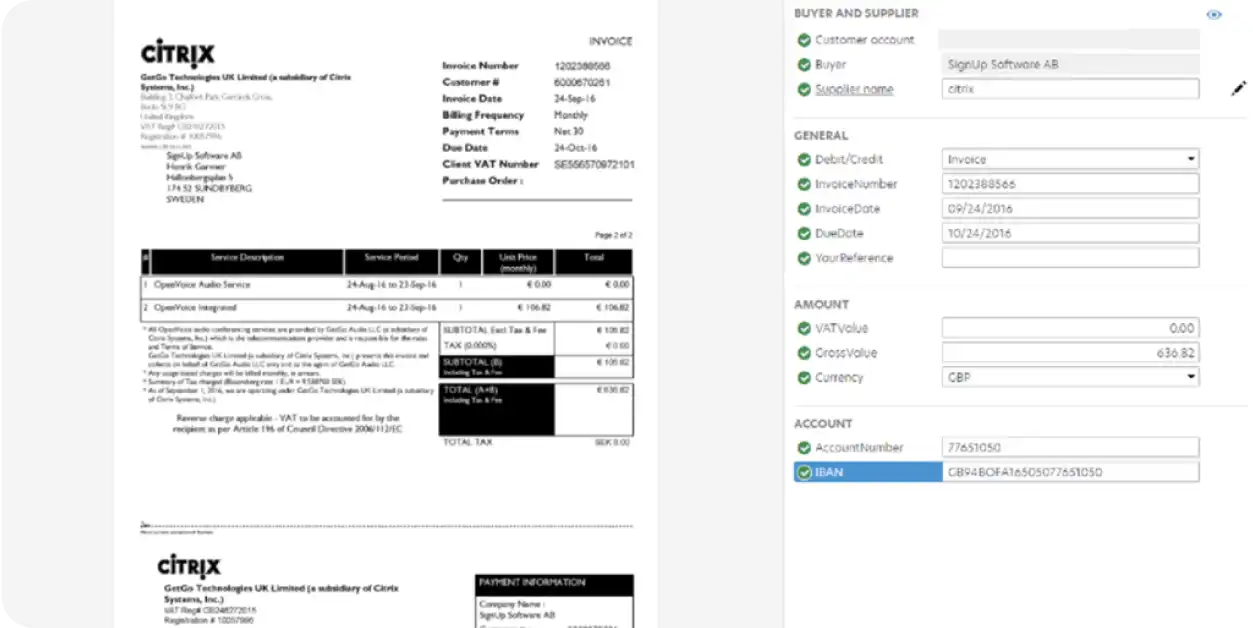Click the green check beside VATValue
The image size is (1253, 628).
click(804, 328)
